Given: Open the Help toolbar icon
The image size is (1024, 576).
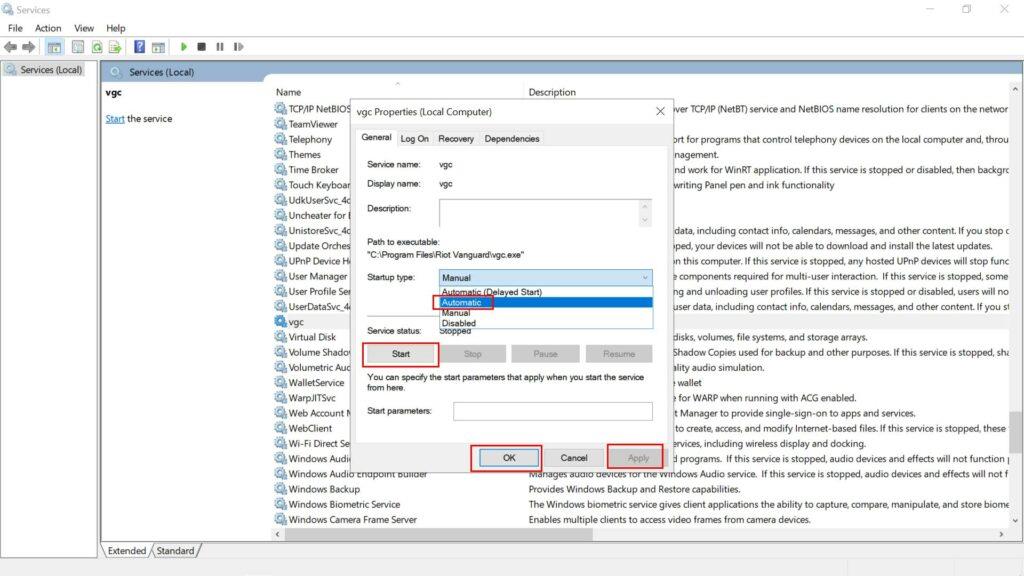Looking at the screenshot, I should coord(139,47).
